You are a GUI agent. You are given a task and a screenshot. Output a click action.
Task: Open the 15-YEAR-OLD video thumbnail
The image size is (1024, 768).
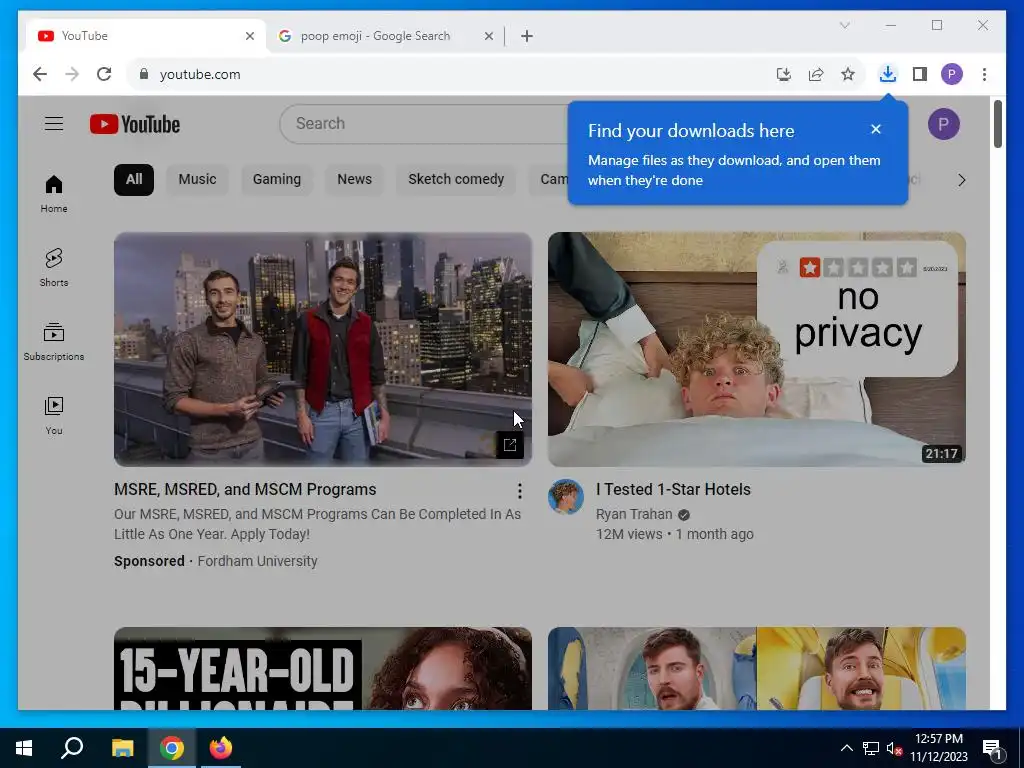(323, 668)
